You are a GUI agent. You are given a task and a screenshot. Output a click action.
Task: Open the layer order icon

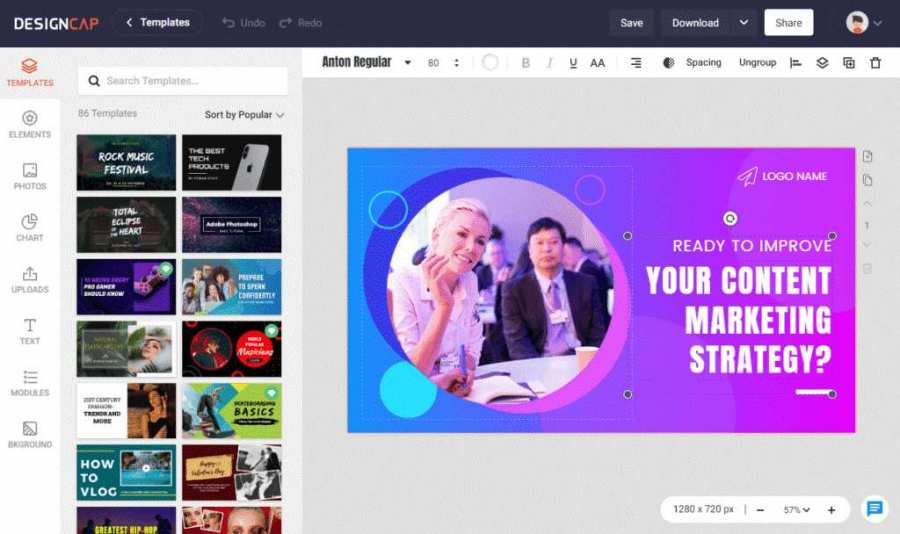pyautogui.click(x=822, y=63)
